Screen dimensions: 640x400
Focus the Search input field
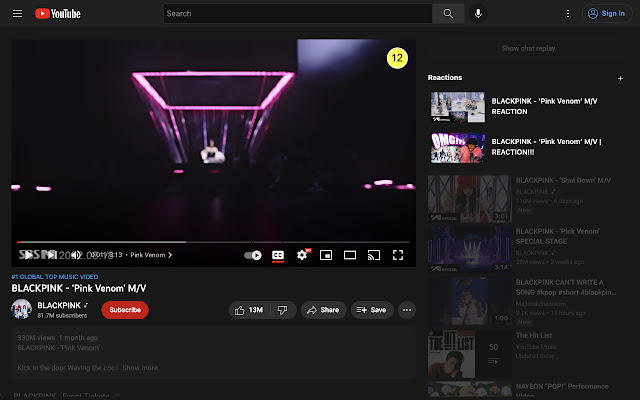(298, 13)
